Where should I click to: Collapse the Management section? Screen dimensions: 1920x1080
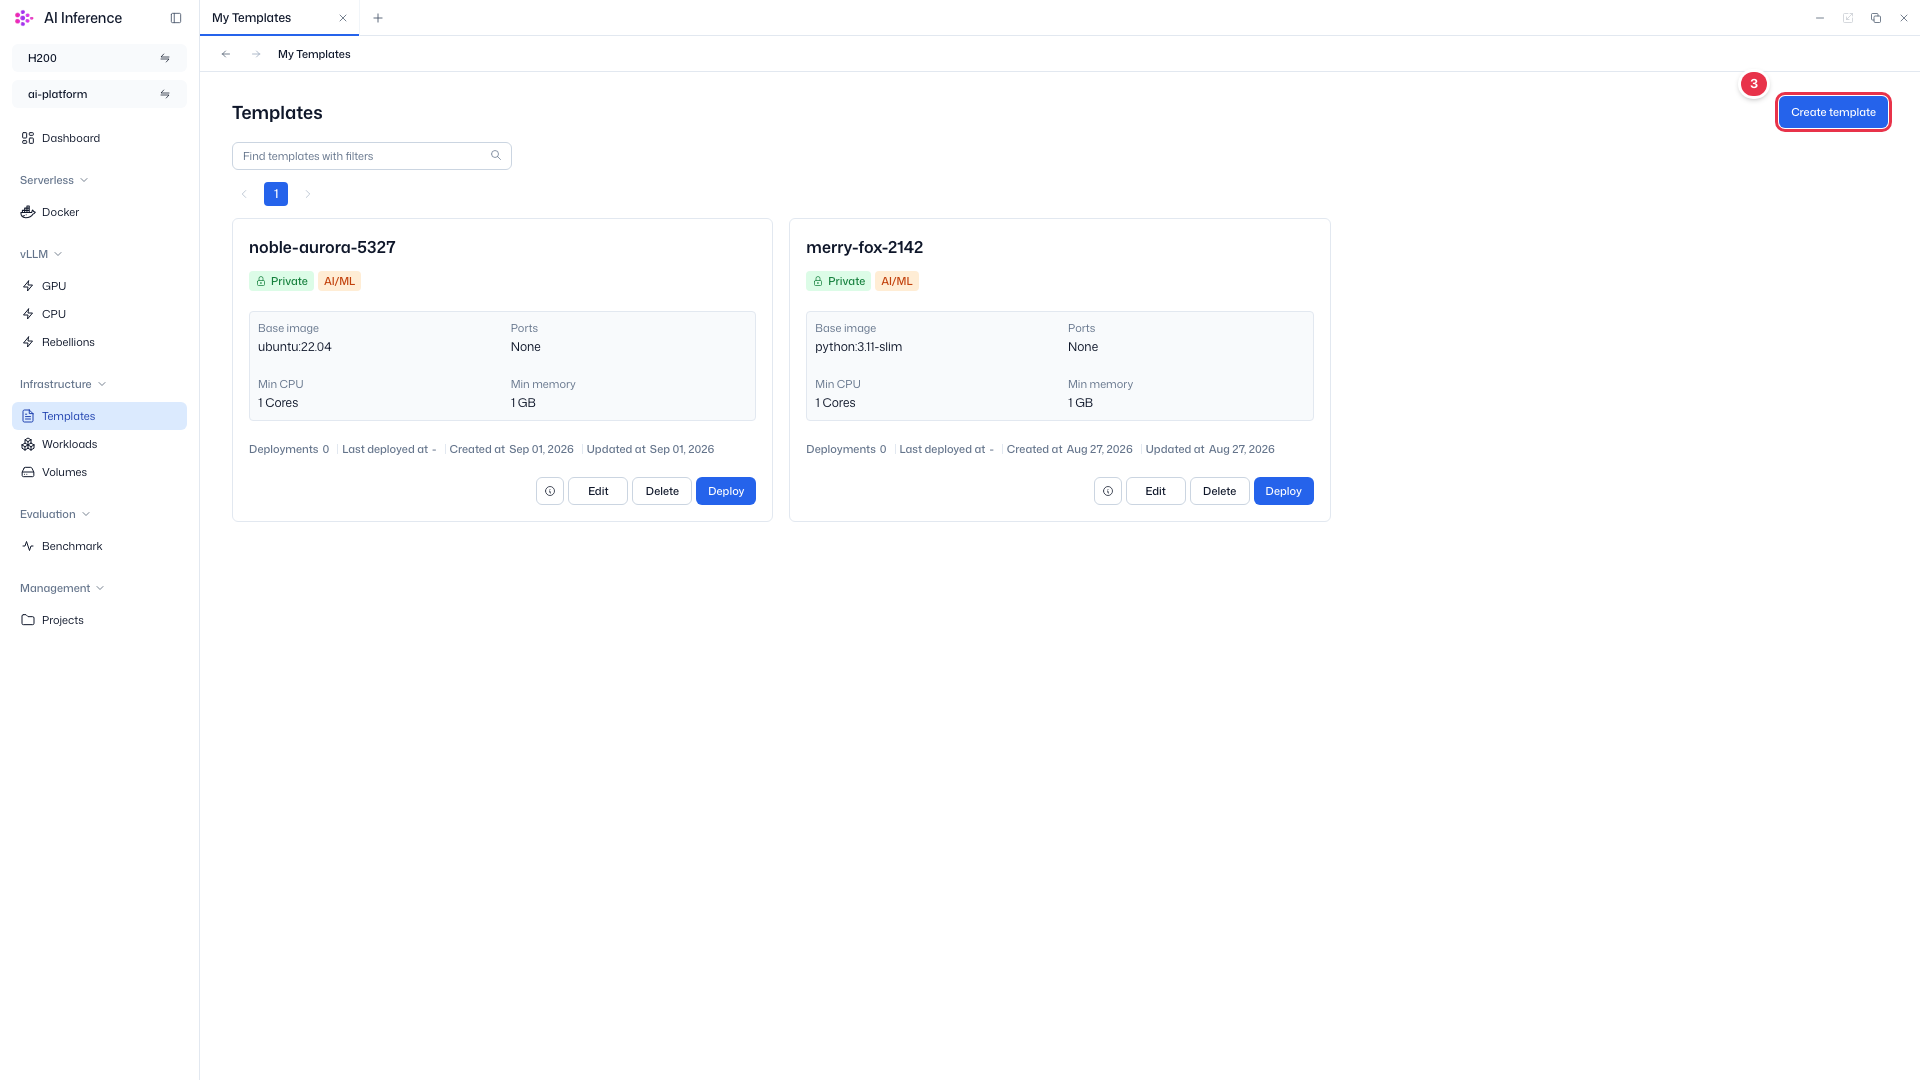(62, 588)
